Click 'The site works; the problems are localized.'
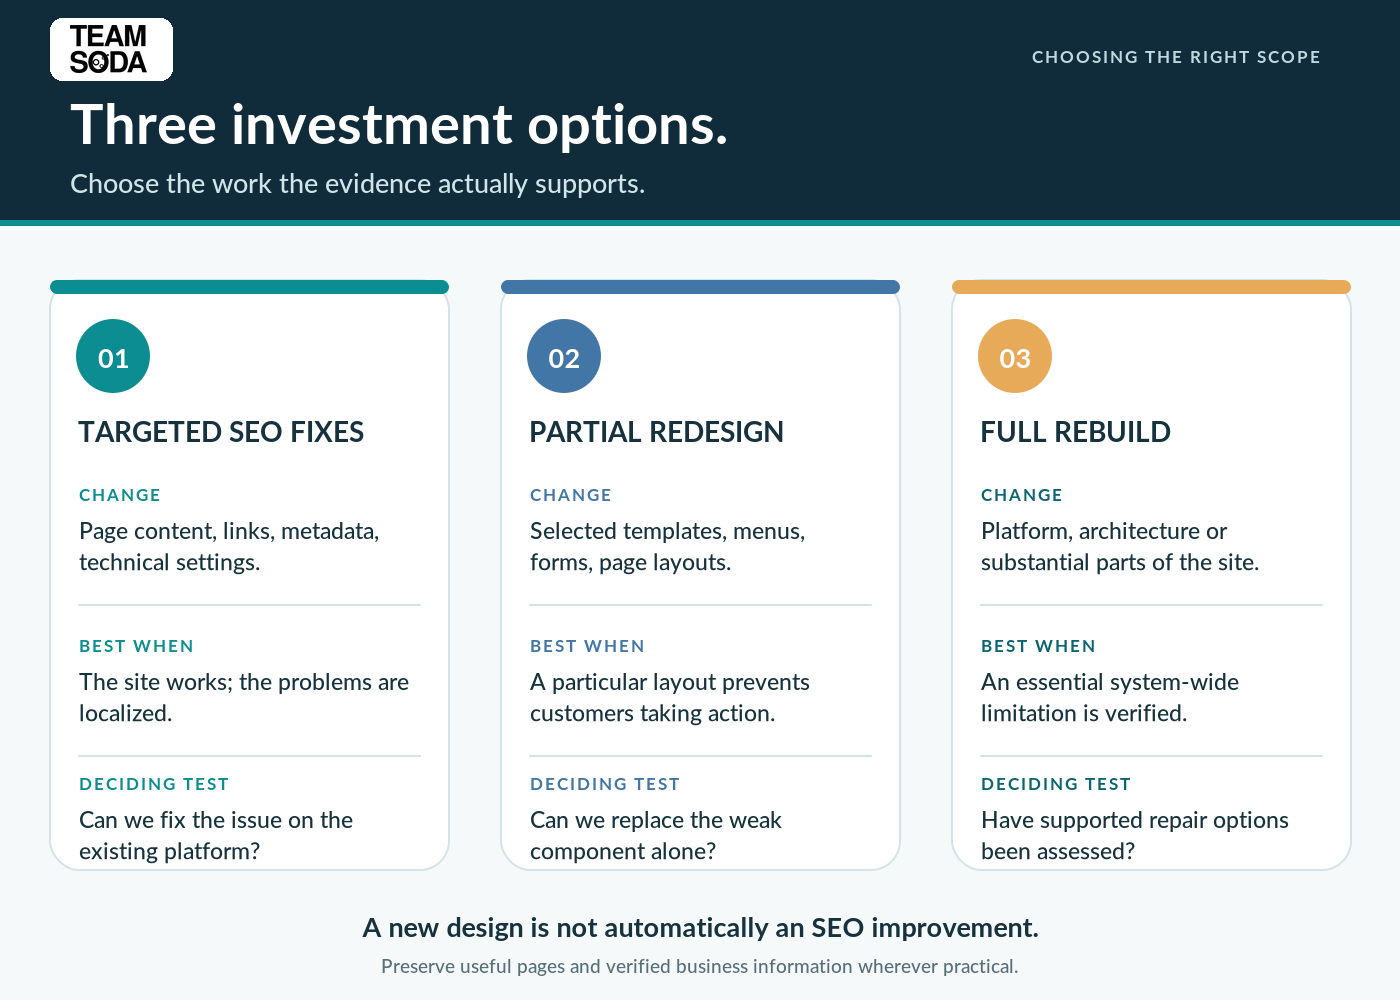Viewport: 1400px width, 1000px height. coord(244,697)
